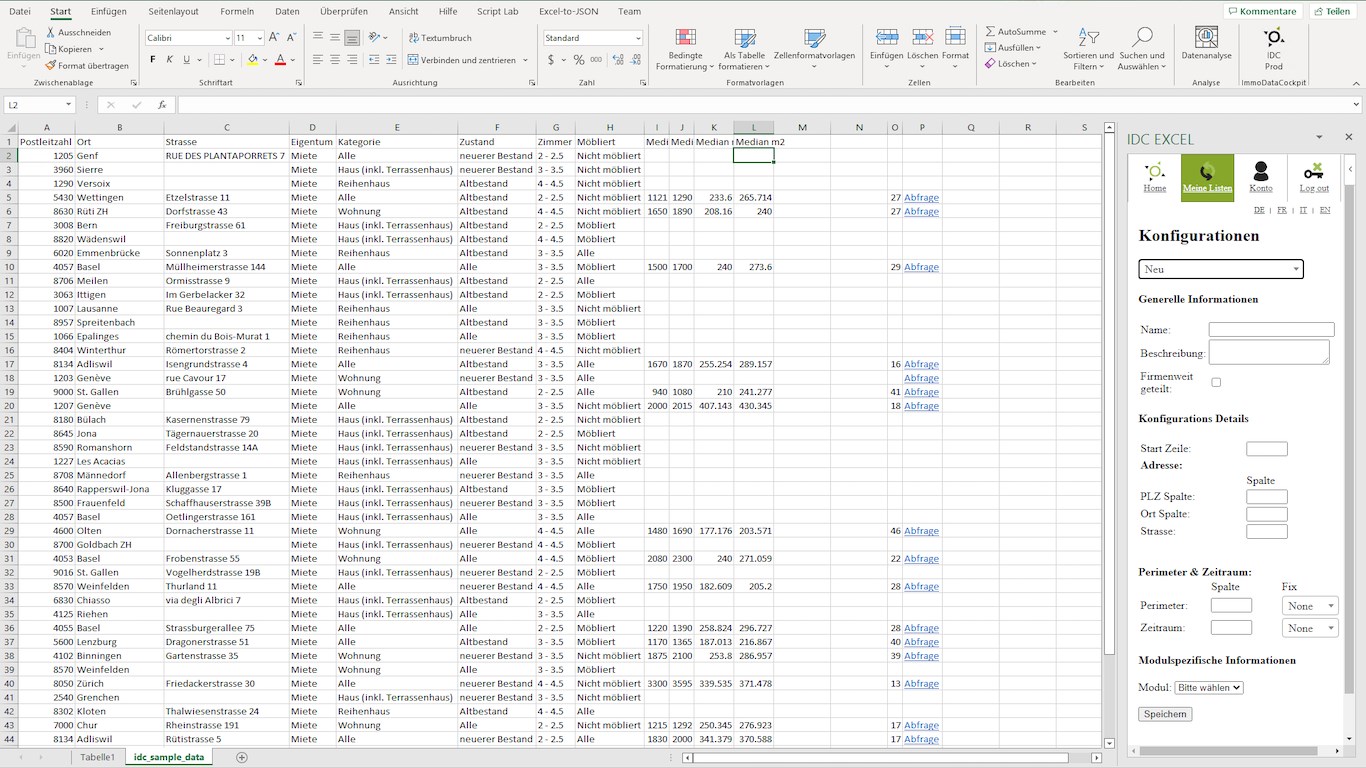Open Als Tabelle formatieren gallery
The image size is (1366, 768).
pyautogui.click(x=744, y=49)
